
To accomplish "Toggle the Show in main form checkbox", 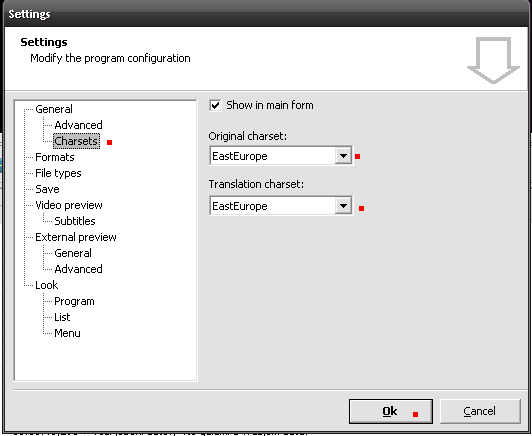I will [215, 105].
